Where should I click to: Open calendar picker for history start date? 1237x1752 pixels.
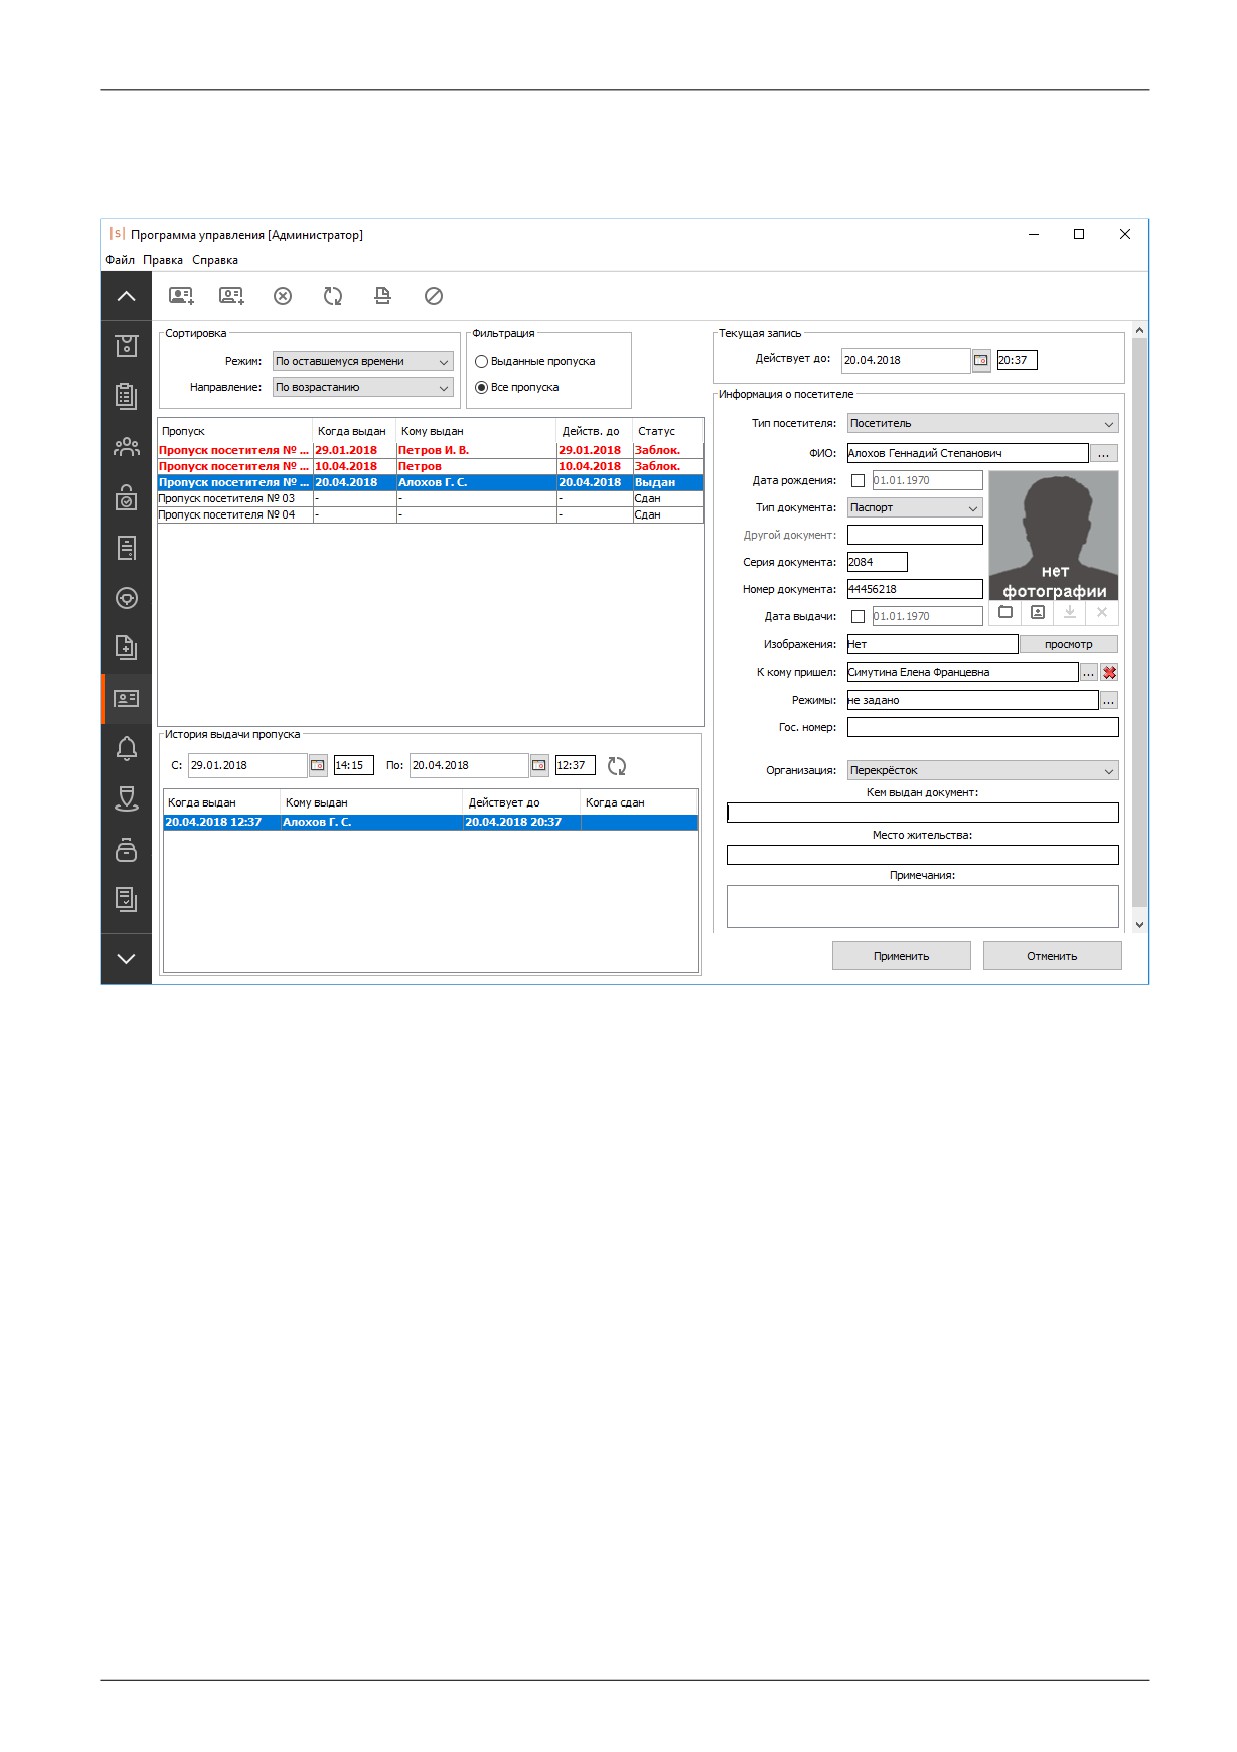coord(318,765)
